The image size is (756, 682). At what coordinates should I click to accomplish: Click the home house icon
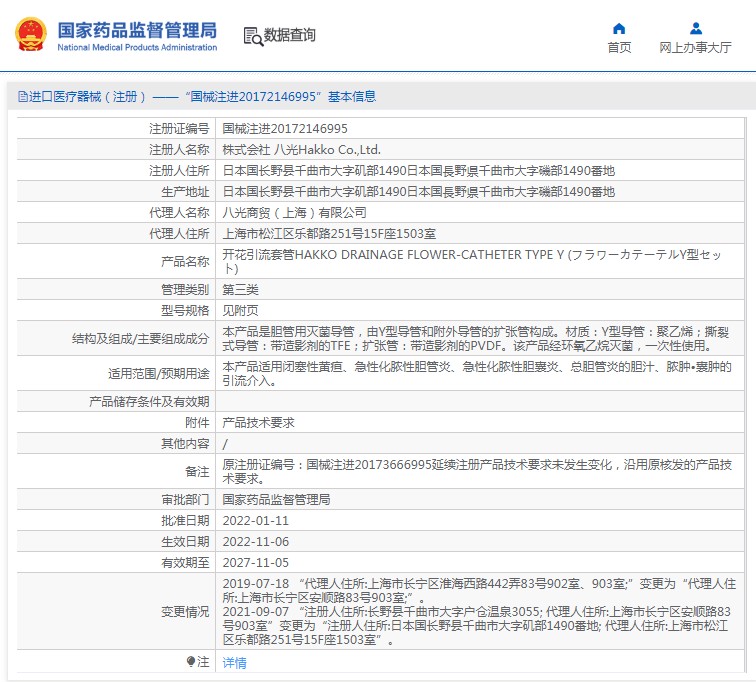[619, 28]
